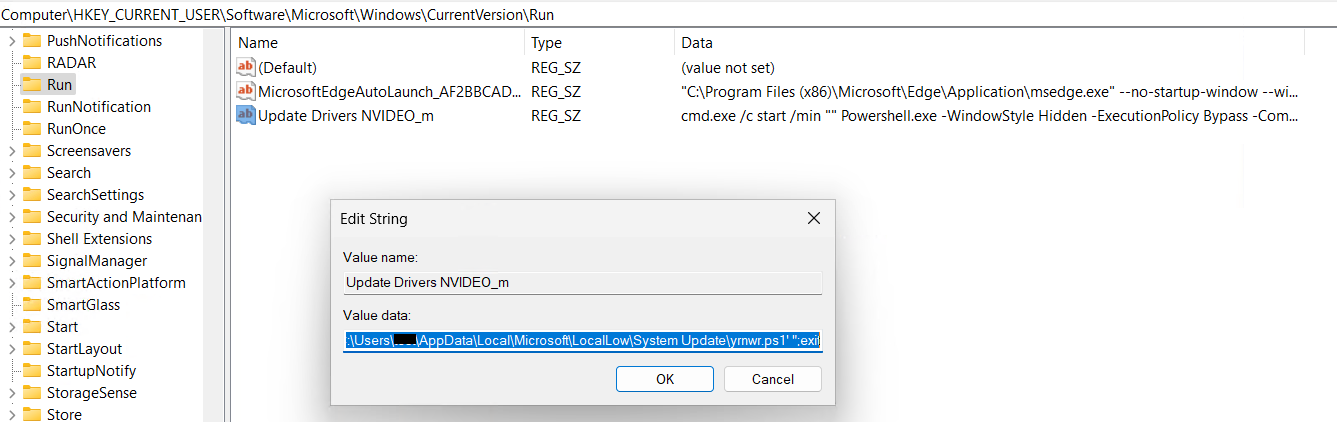Click the Update Drivers NVIDEO_m value icon
1337x422 pixels.
click(246, 116)
